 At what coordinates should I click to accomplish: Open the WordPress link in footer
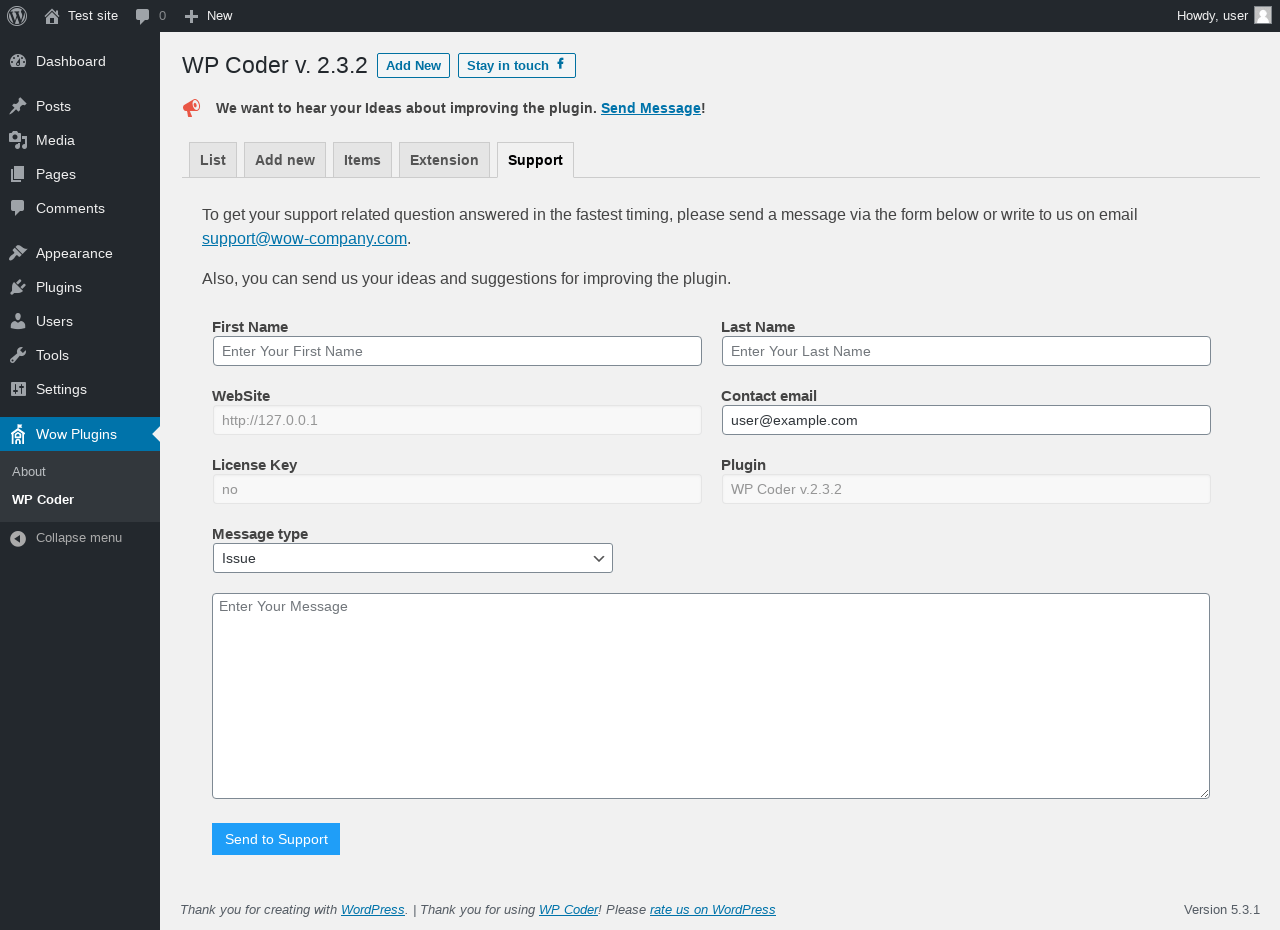(372, 909)
